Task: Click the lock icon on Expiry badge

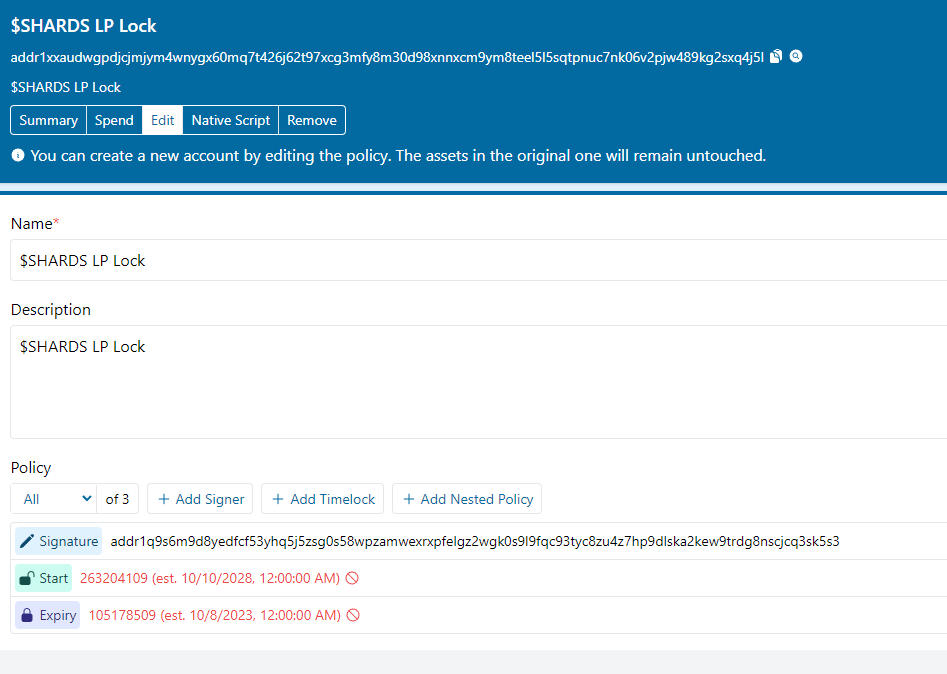Action: pyautogui.click(x=27, y=615)
